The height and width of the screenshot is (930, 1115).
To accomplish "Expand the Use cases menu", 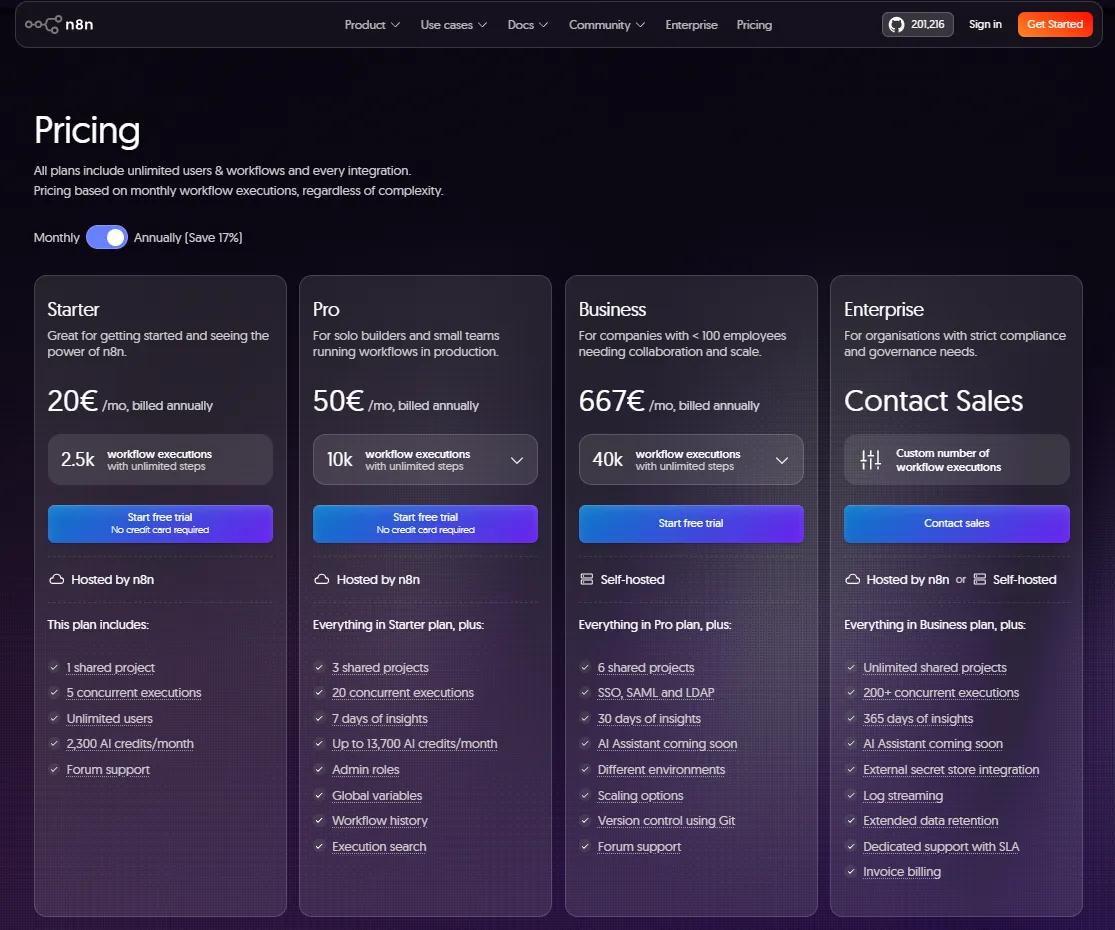I will (x=454, y=25).
